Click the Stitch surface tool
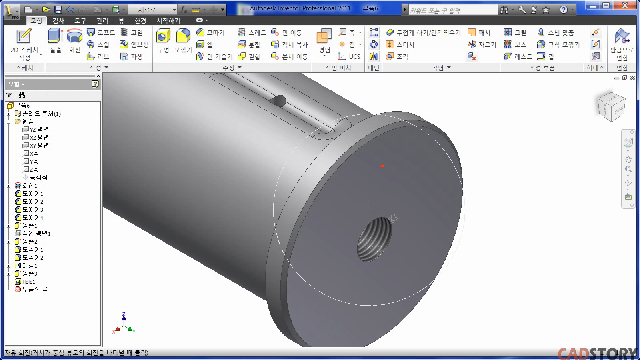The width and height of the screenshot is (640, 360). coord(400,44)
